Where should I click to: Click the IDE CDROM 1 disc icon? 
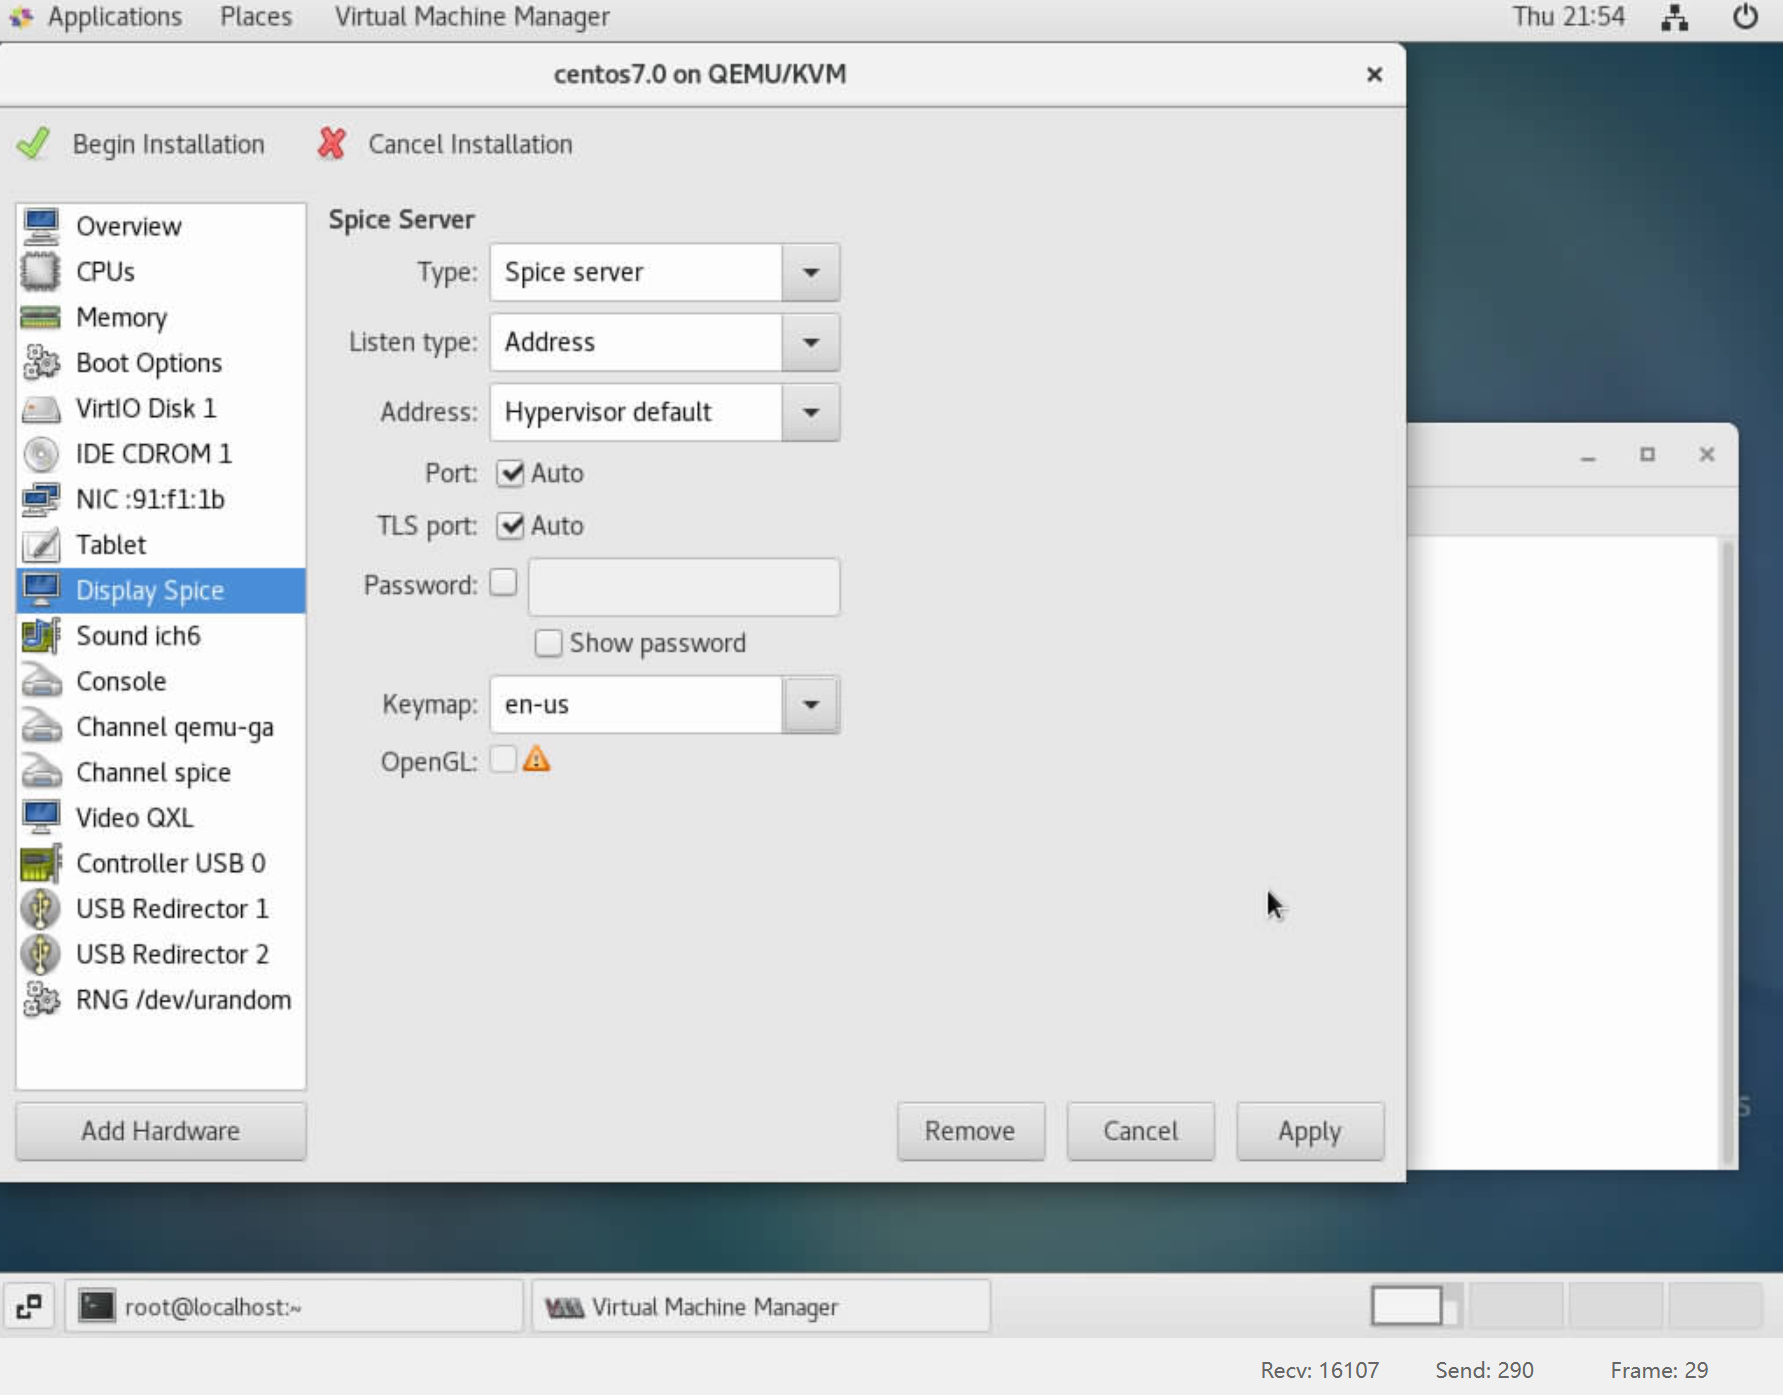pyautogui.click(x=40, y=454)
